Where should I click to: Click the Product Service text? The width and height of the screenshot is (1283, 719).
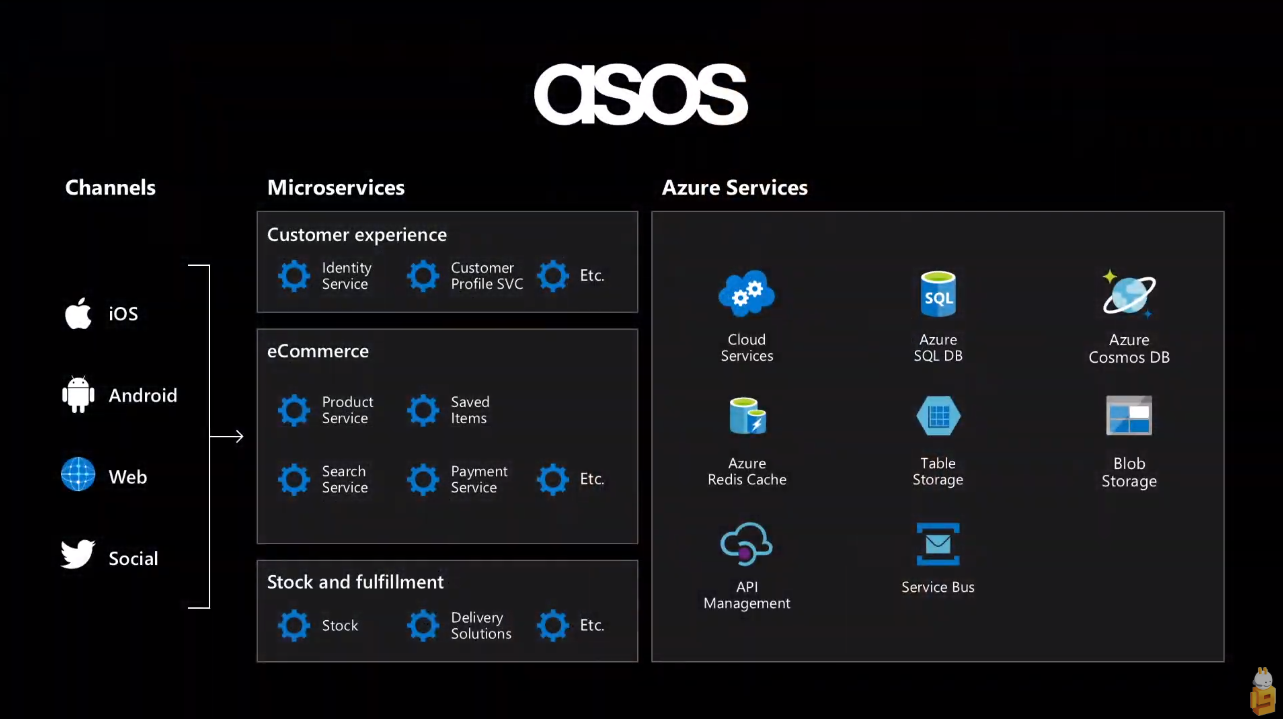point(348,410)
